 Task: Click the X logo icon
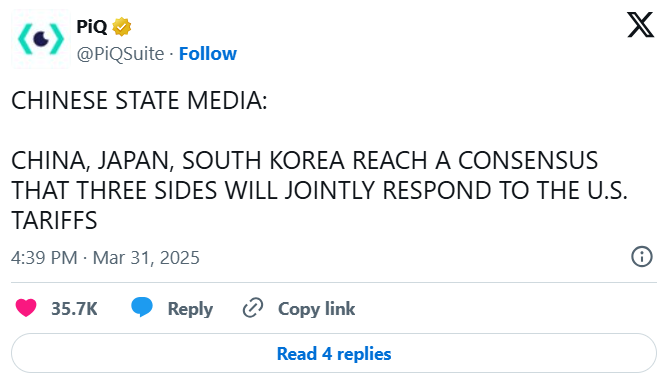(640, 25)
